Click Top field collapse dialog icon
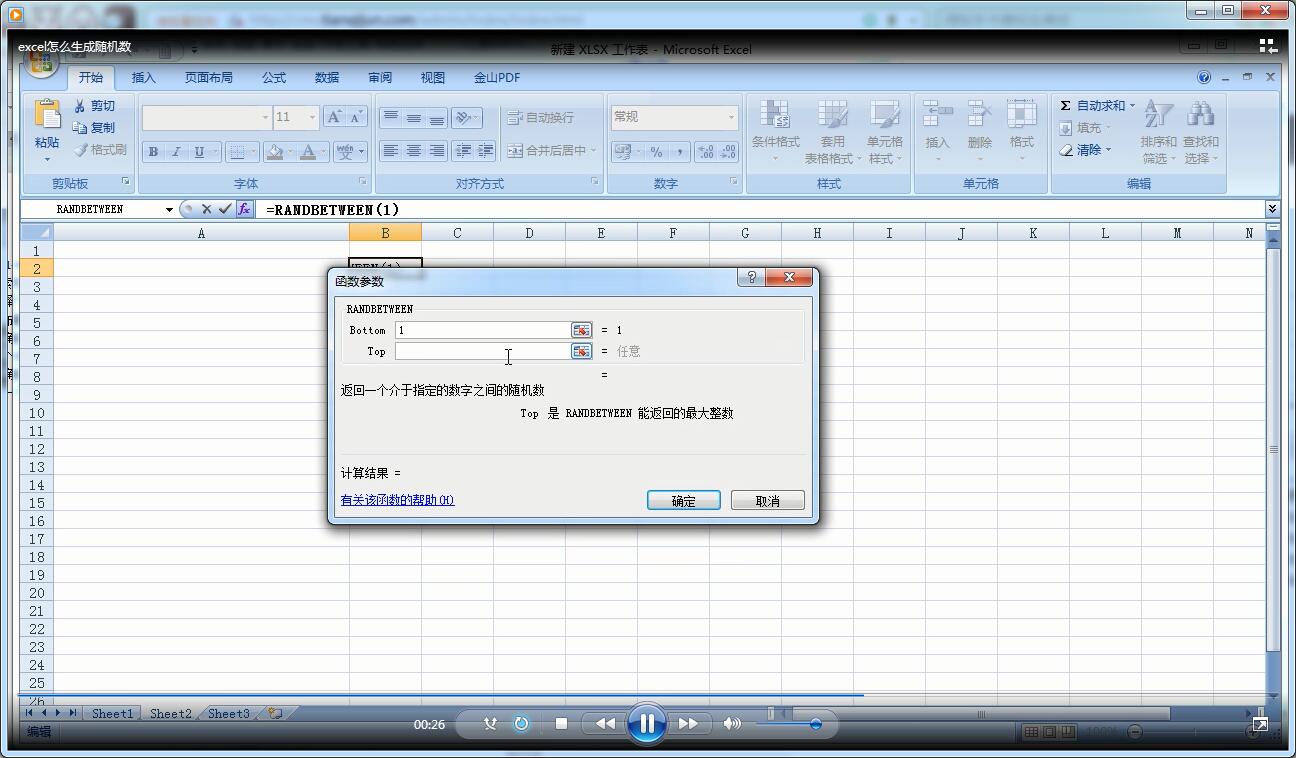 pos(581,351)
